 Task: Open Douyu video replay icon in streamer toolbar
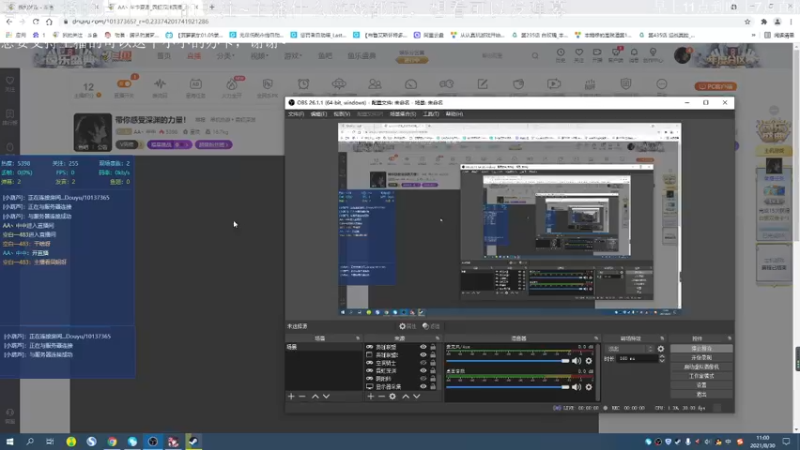pyautogui.click(x=554, y=84)
